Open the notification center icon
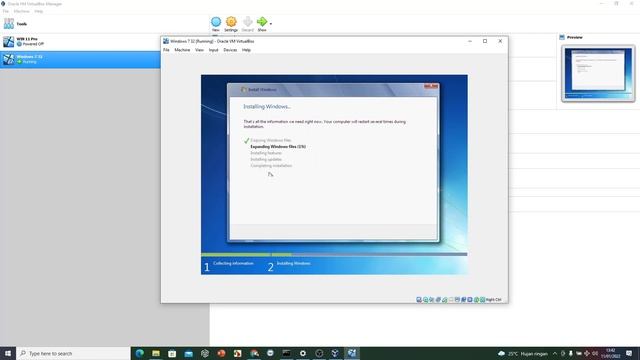The width and height of the screenshot is (640, 360). pos(629,353)
